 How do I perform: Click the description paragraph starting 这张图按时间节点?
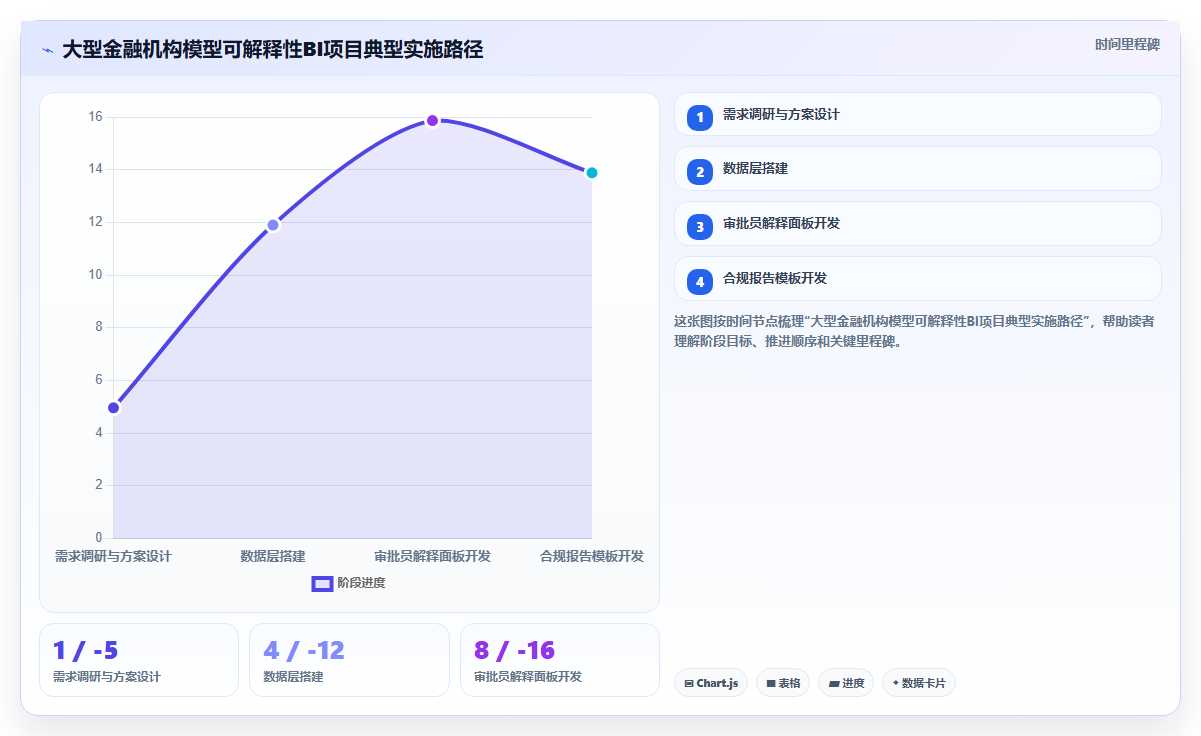click(915, 331)
